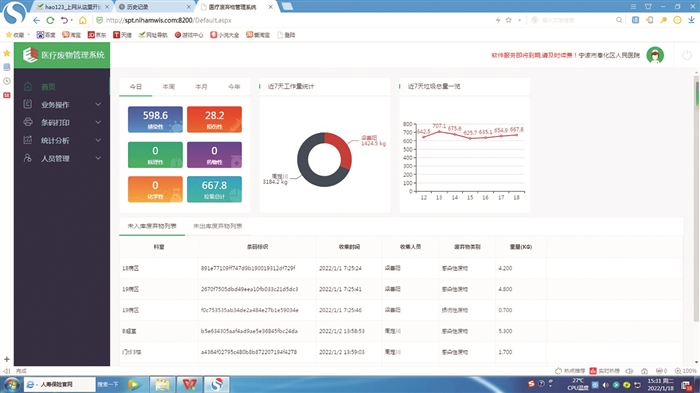Click the red sidebar icon below the clock

point(7,95)
